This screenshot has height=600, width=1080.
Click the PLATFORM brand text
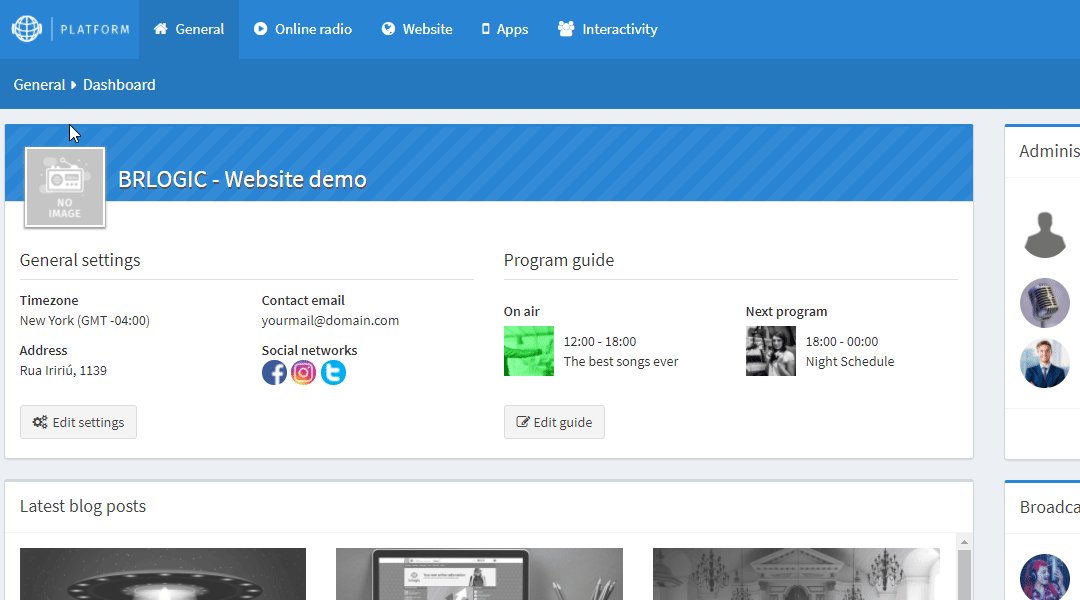tap(95, 30)
